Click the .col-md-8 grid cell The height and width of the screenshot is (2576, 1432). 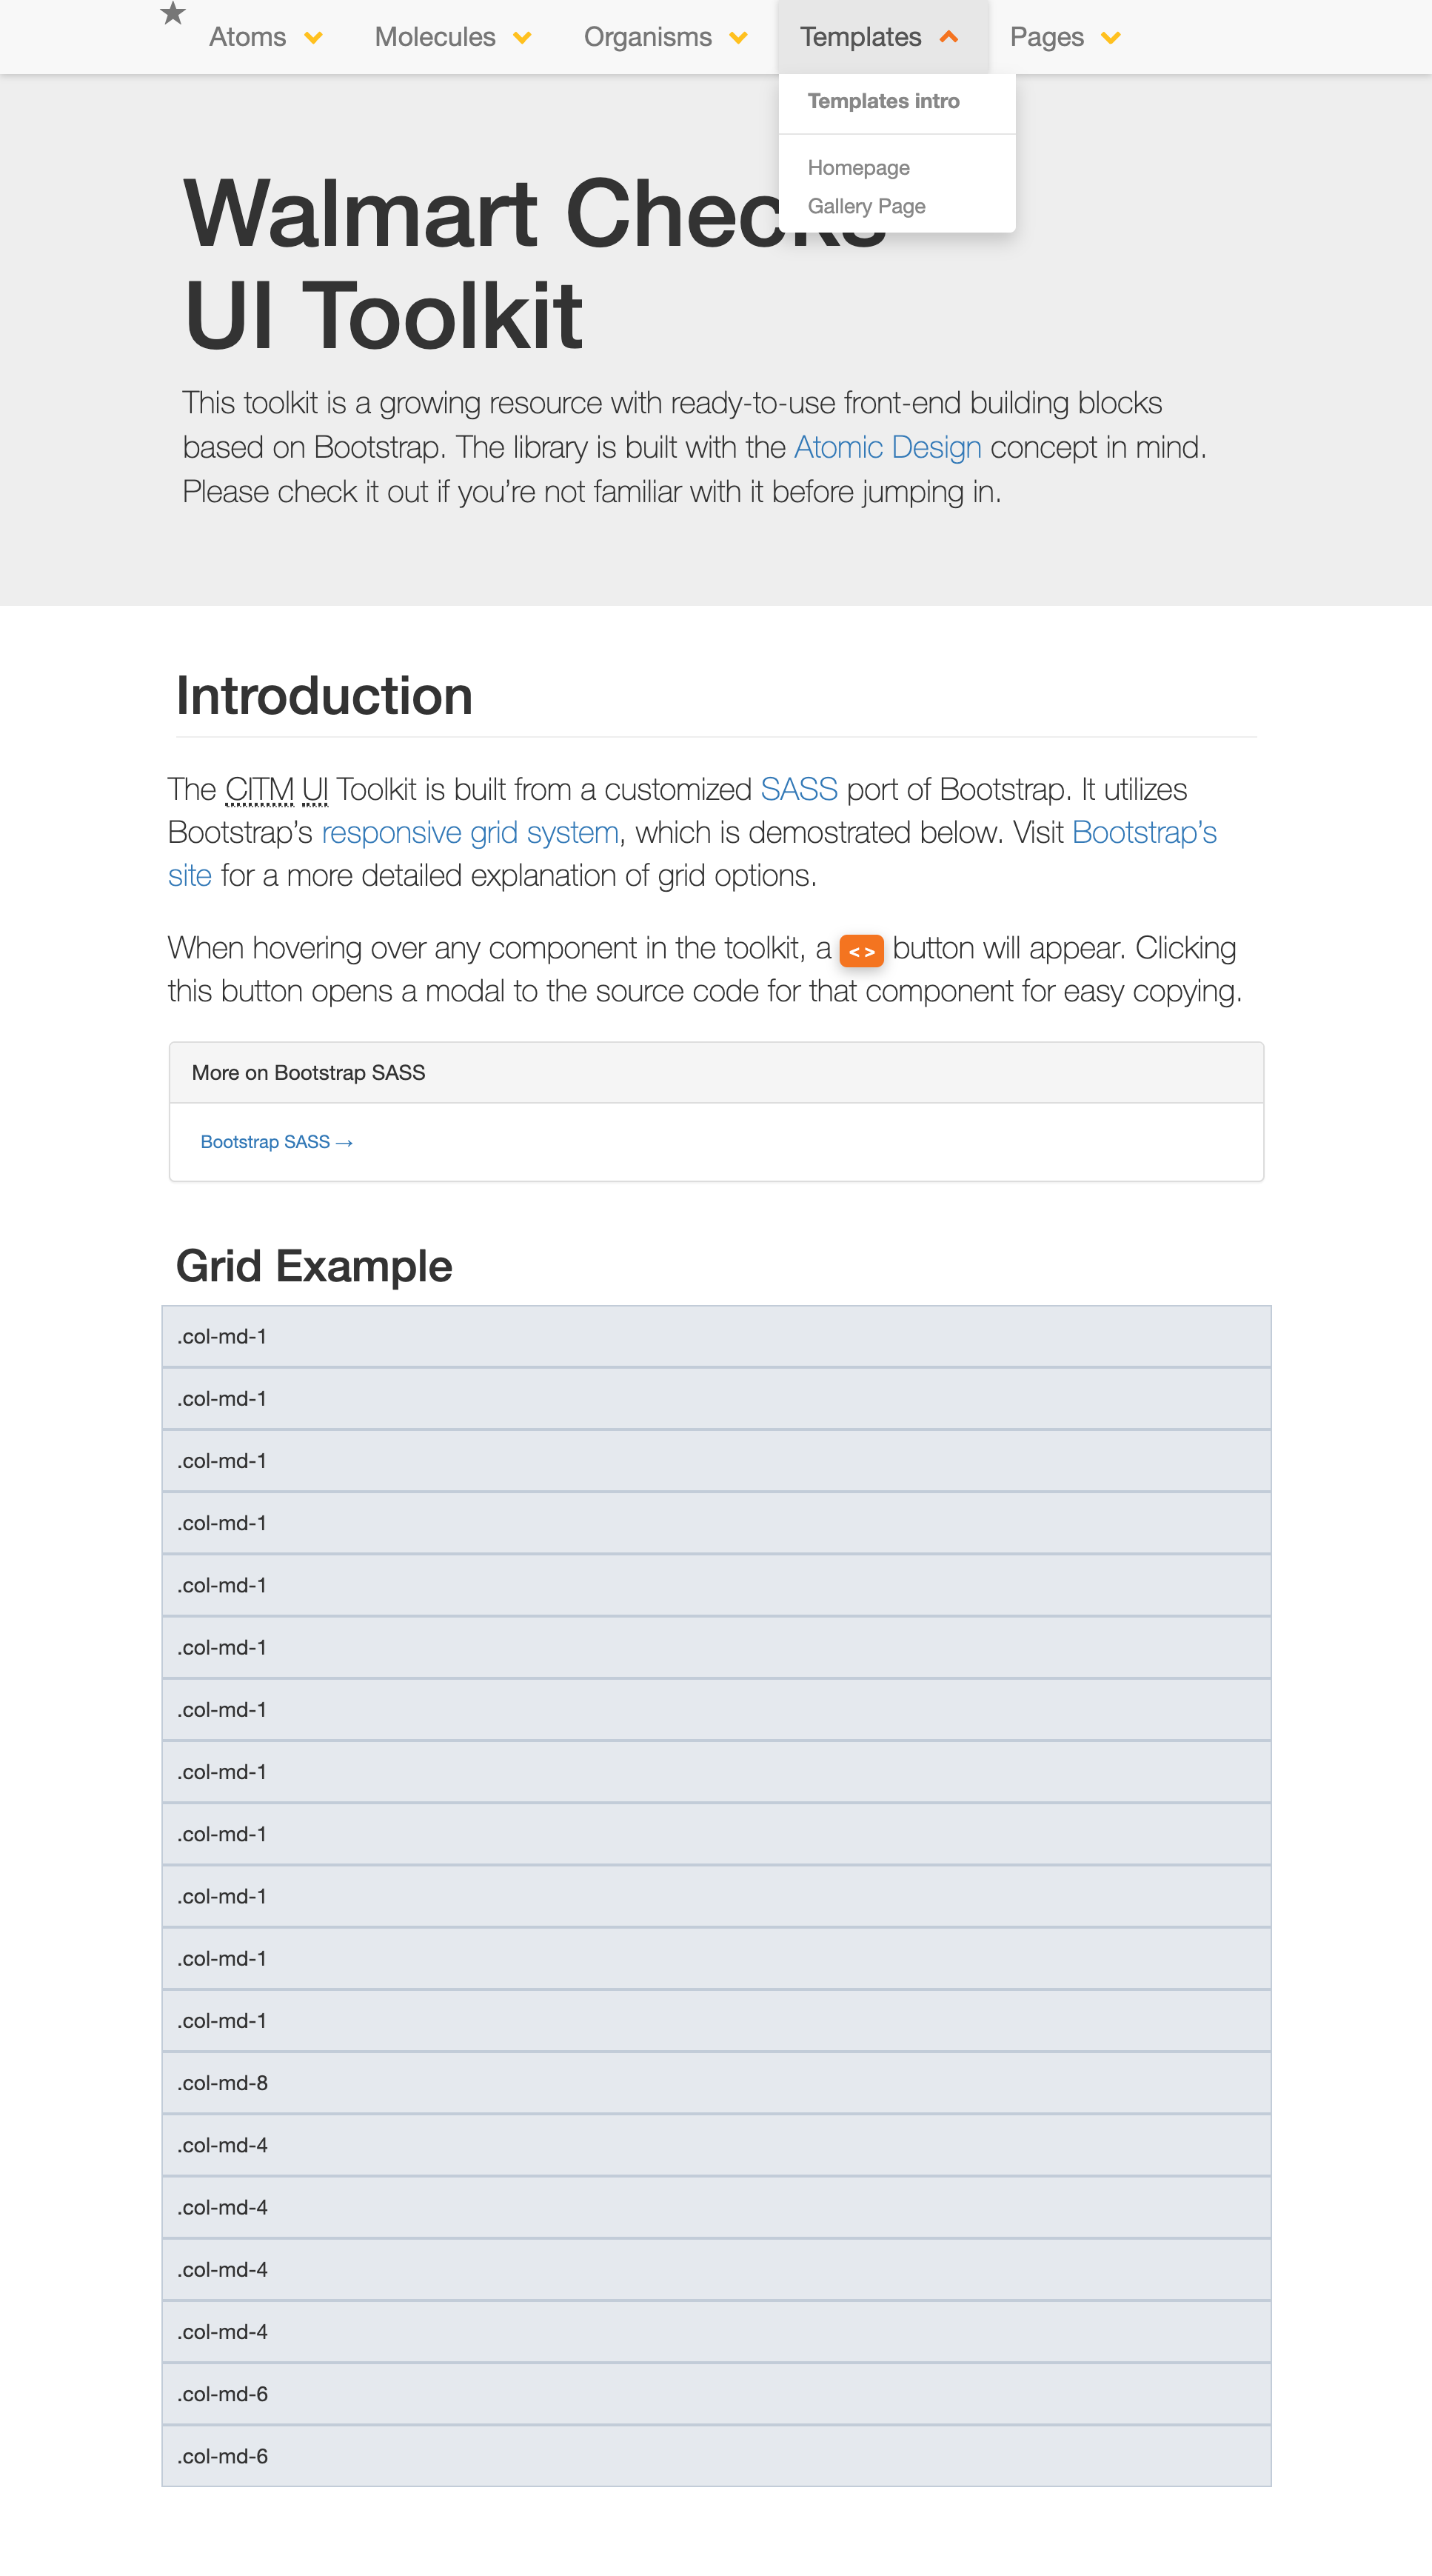point(716,2083)
